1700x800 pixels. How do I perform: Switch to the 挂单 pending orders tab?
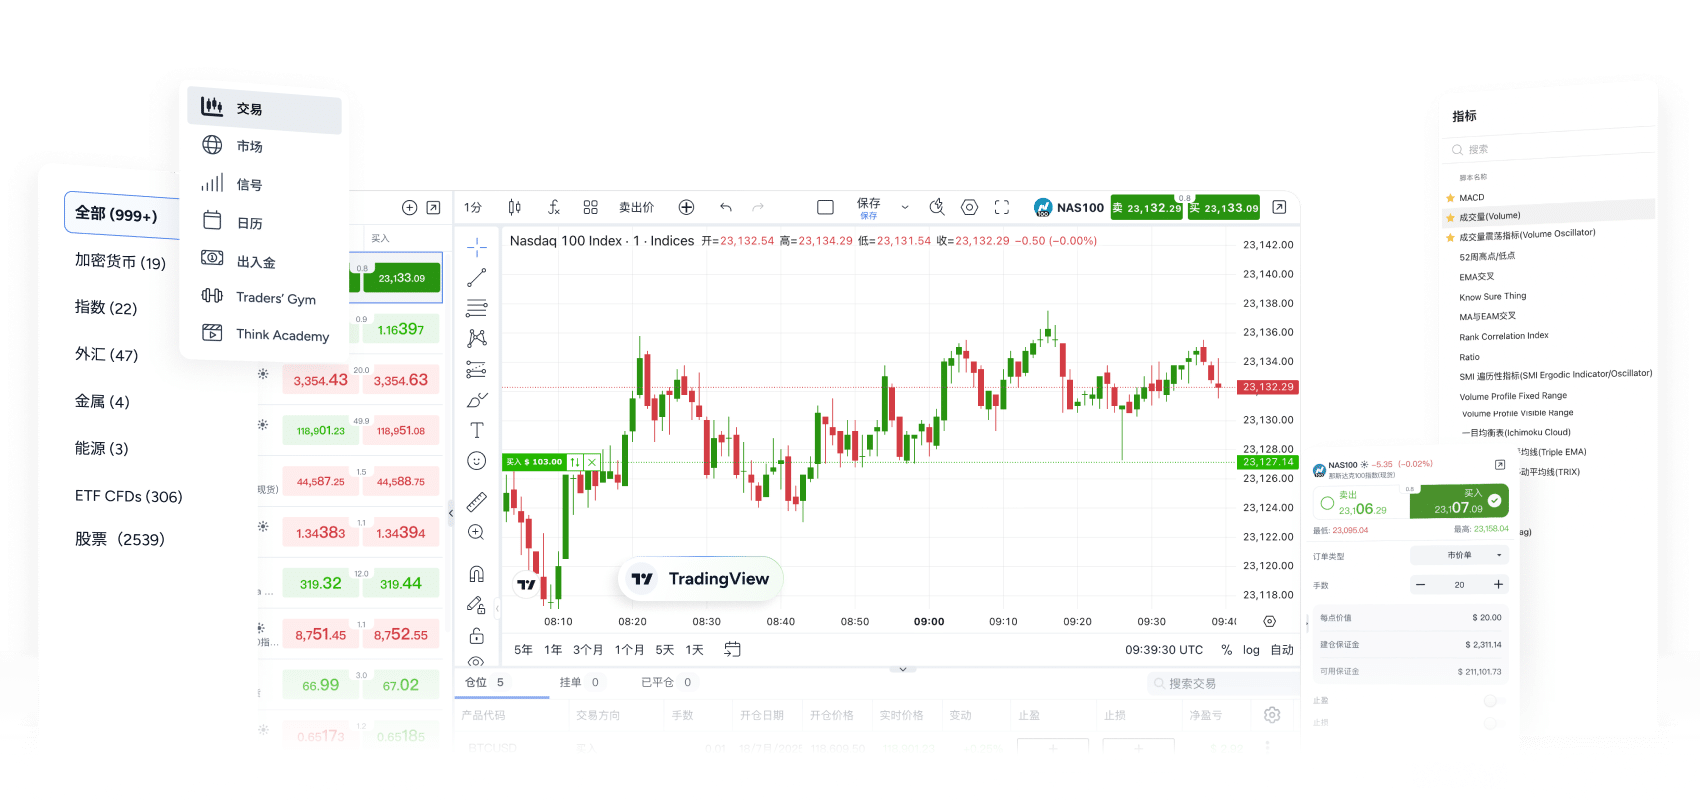(x=579, y=682)
